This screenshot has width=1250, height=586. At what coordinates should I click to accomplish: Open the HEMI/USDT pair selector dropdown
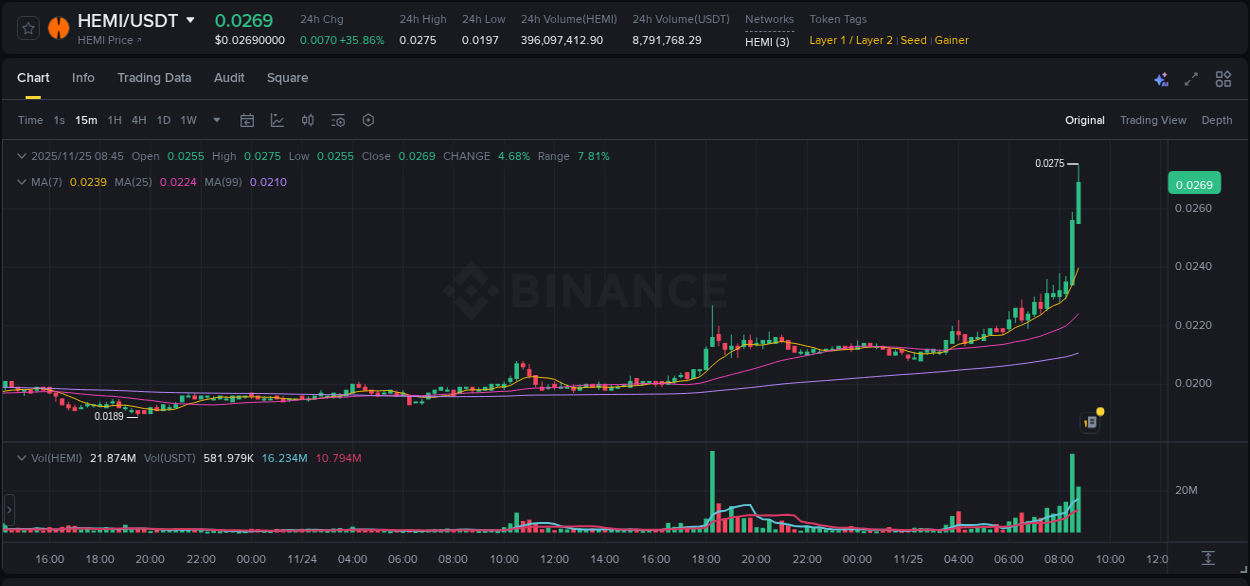[190, 20]
